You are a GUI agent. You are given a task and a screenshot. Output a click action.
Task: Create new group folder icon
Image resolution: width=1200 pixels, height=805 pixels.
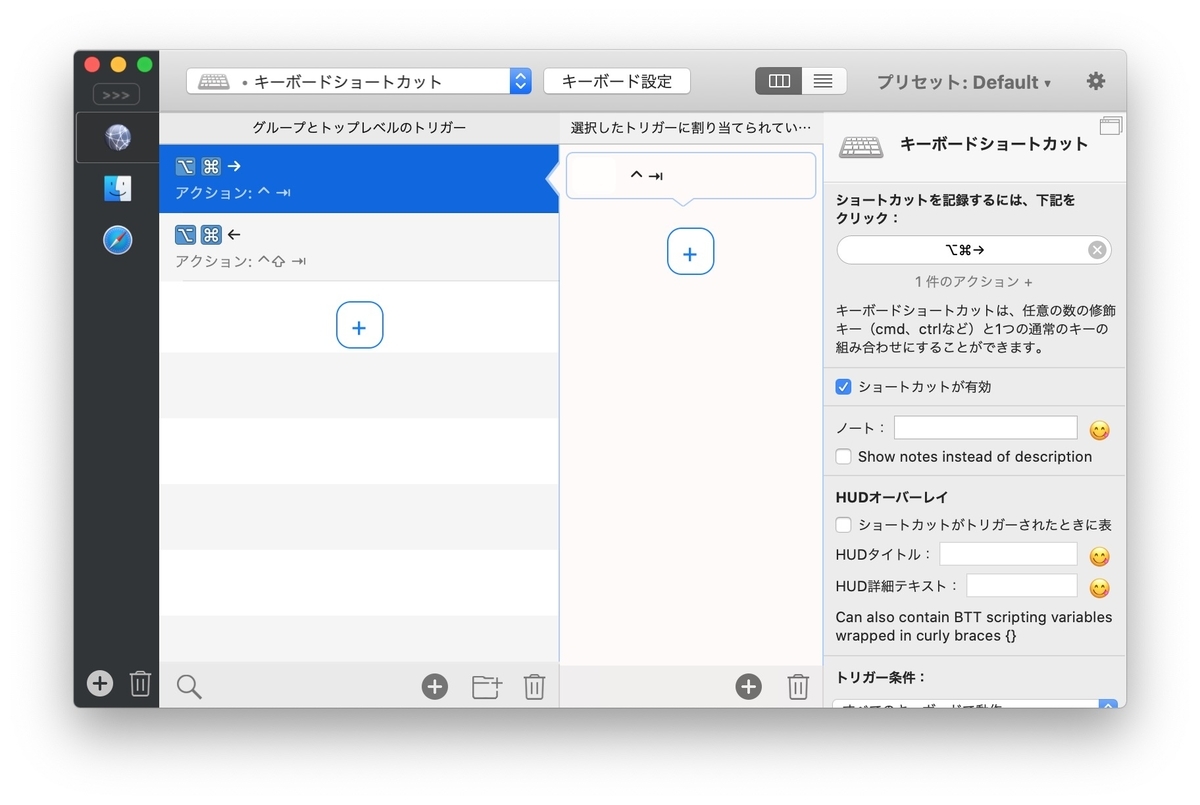[487, 686]
